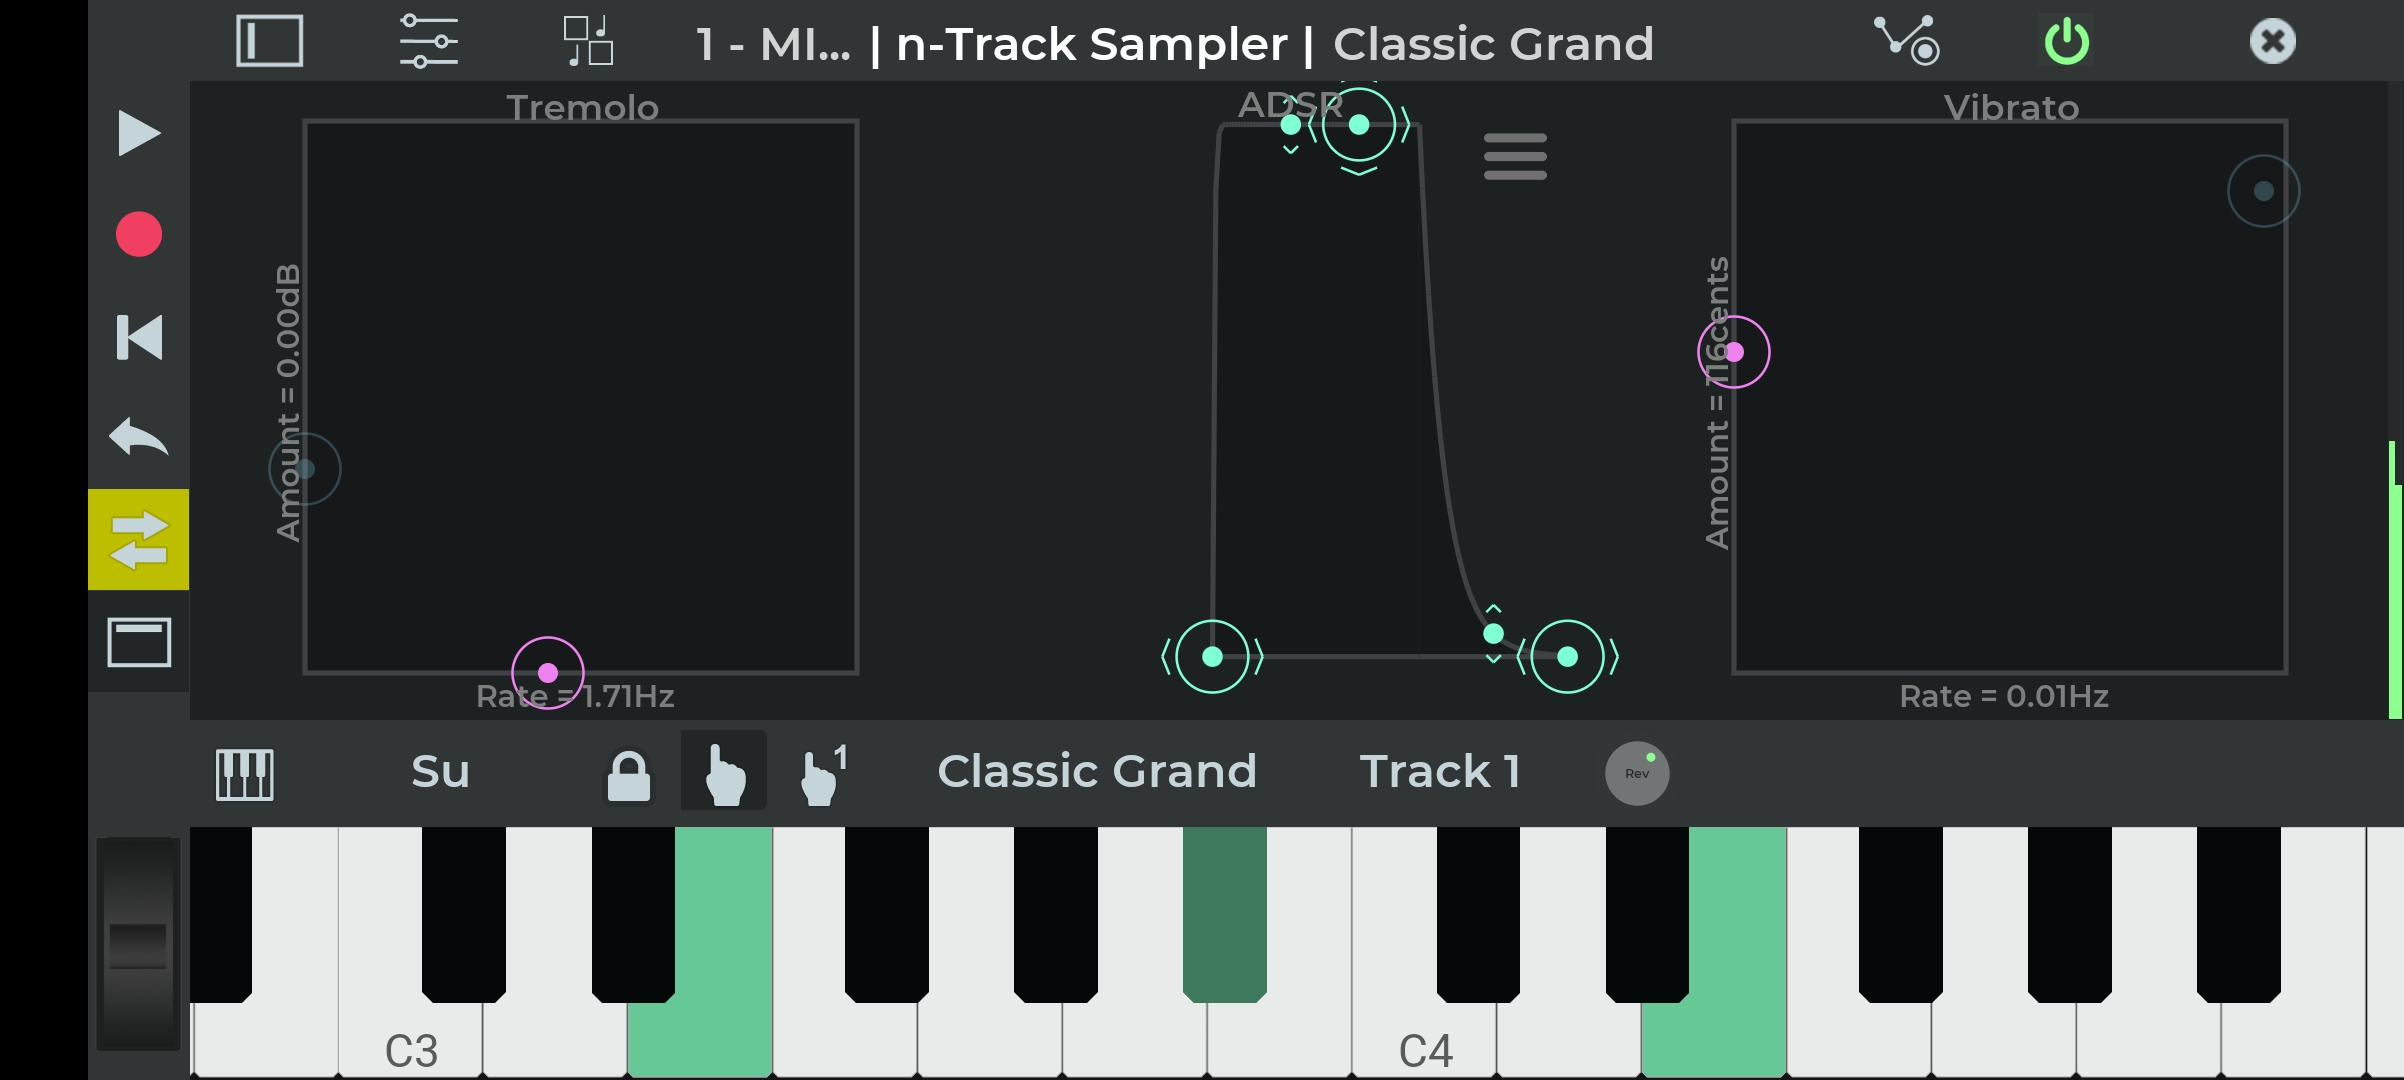2404x1080 pixels.
Task: Click the Rev reverb knob
Action: pos(1637,773)
